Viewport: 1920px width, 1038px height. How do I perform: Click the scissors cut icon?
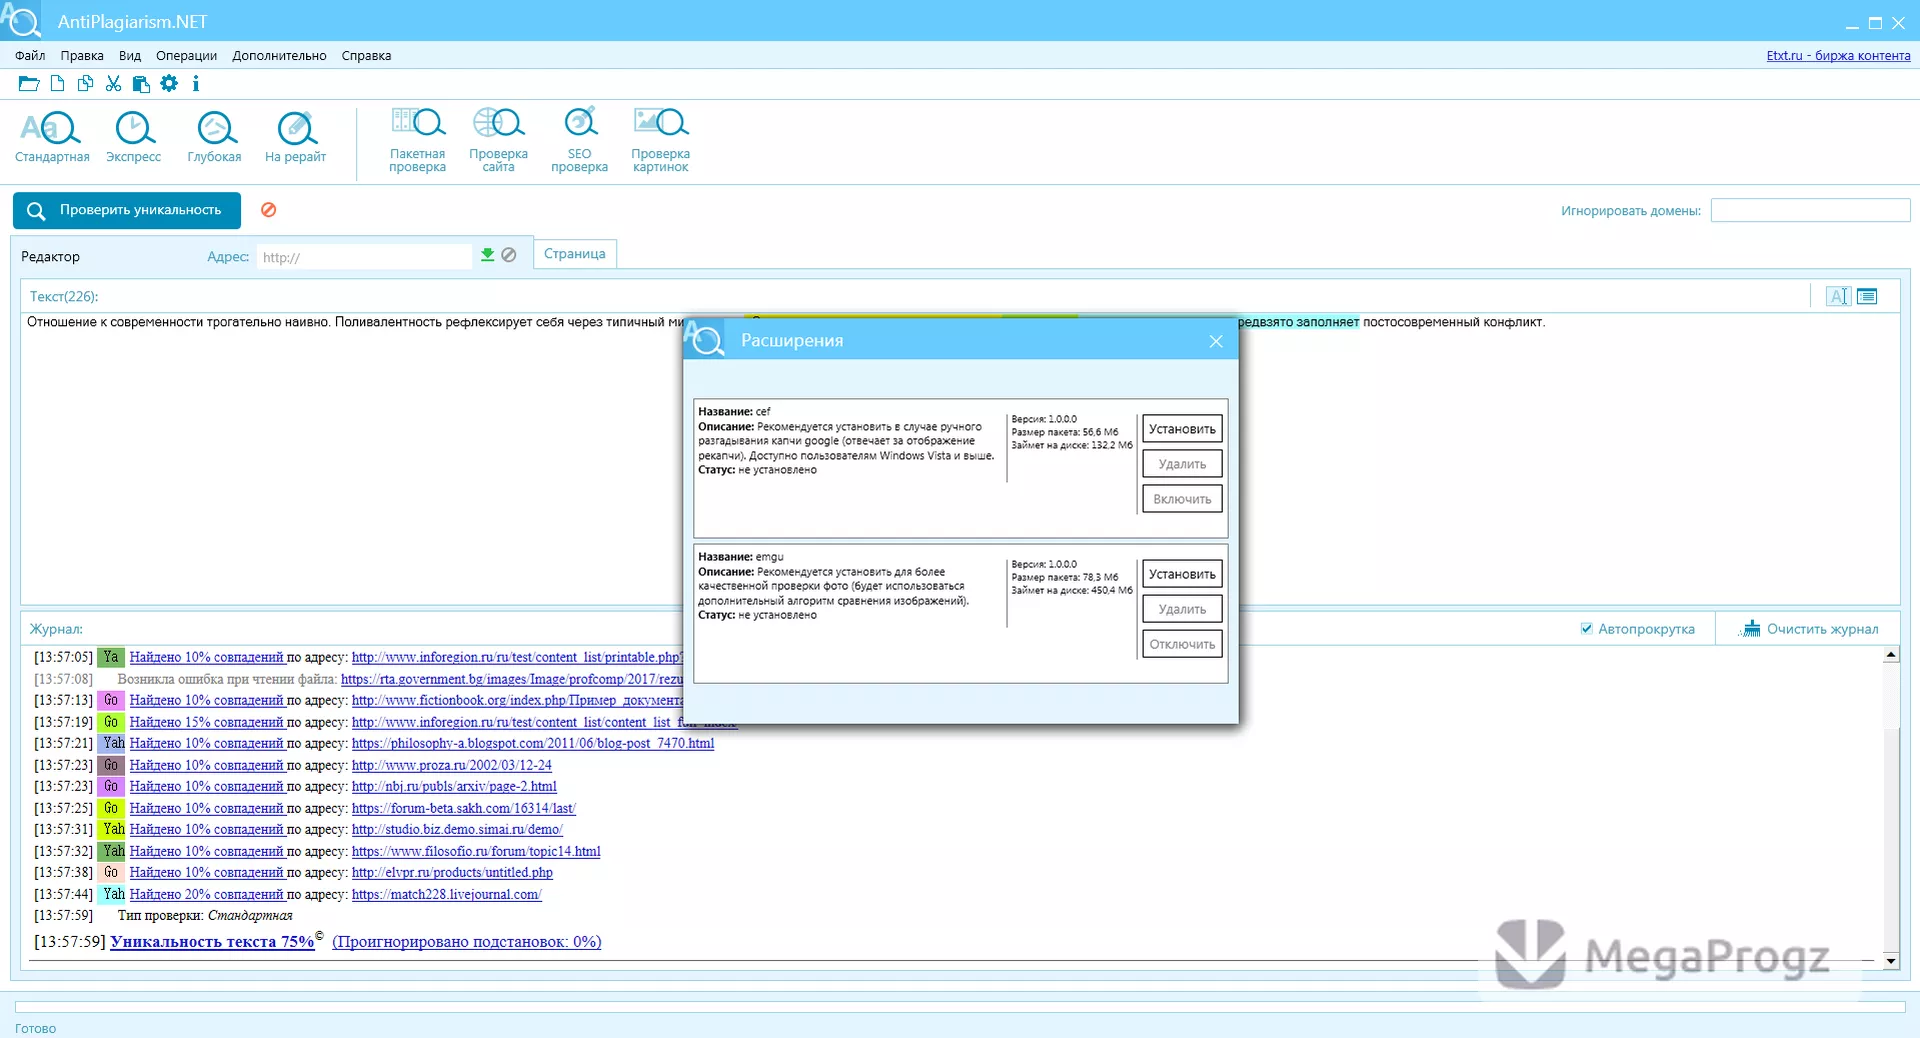click(x=113, y=84)
